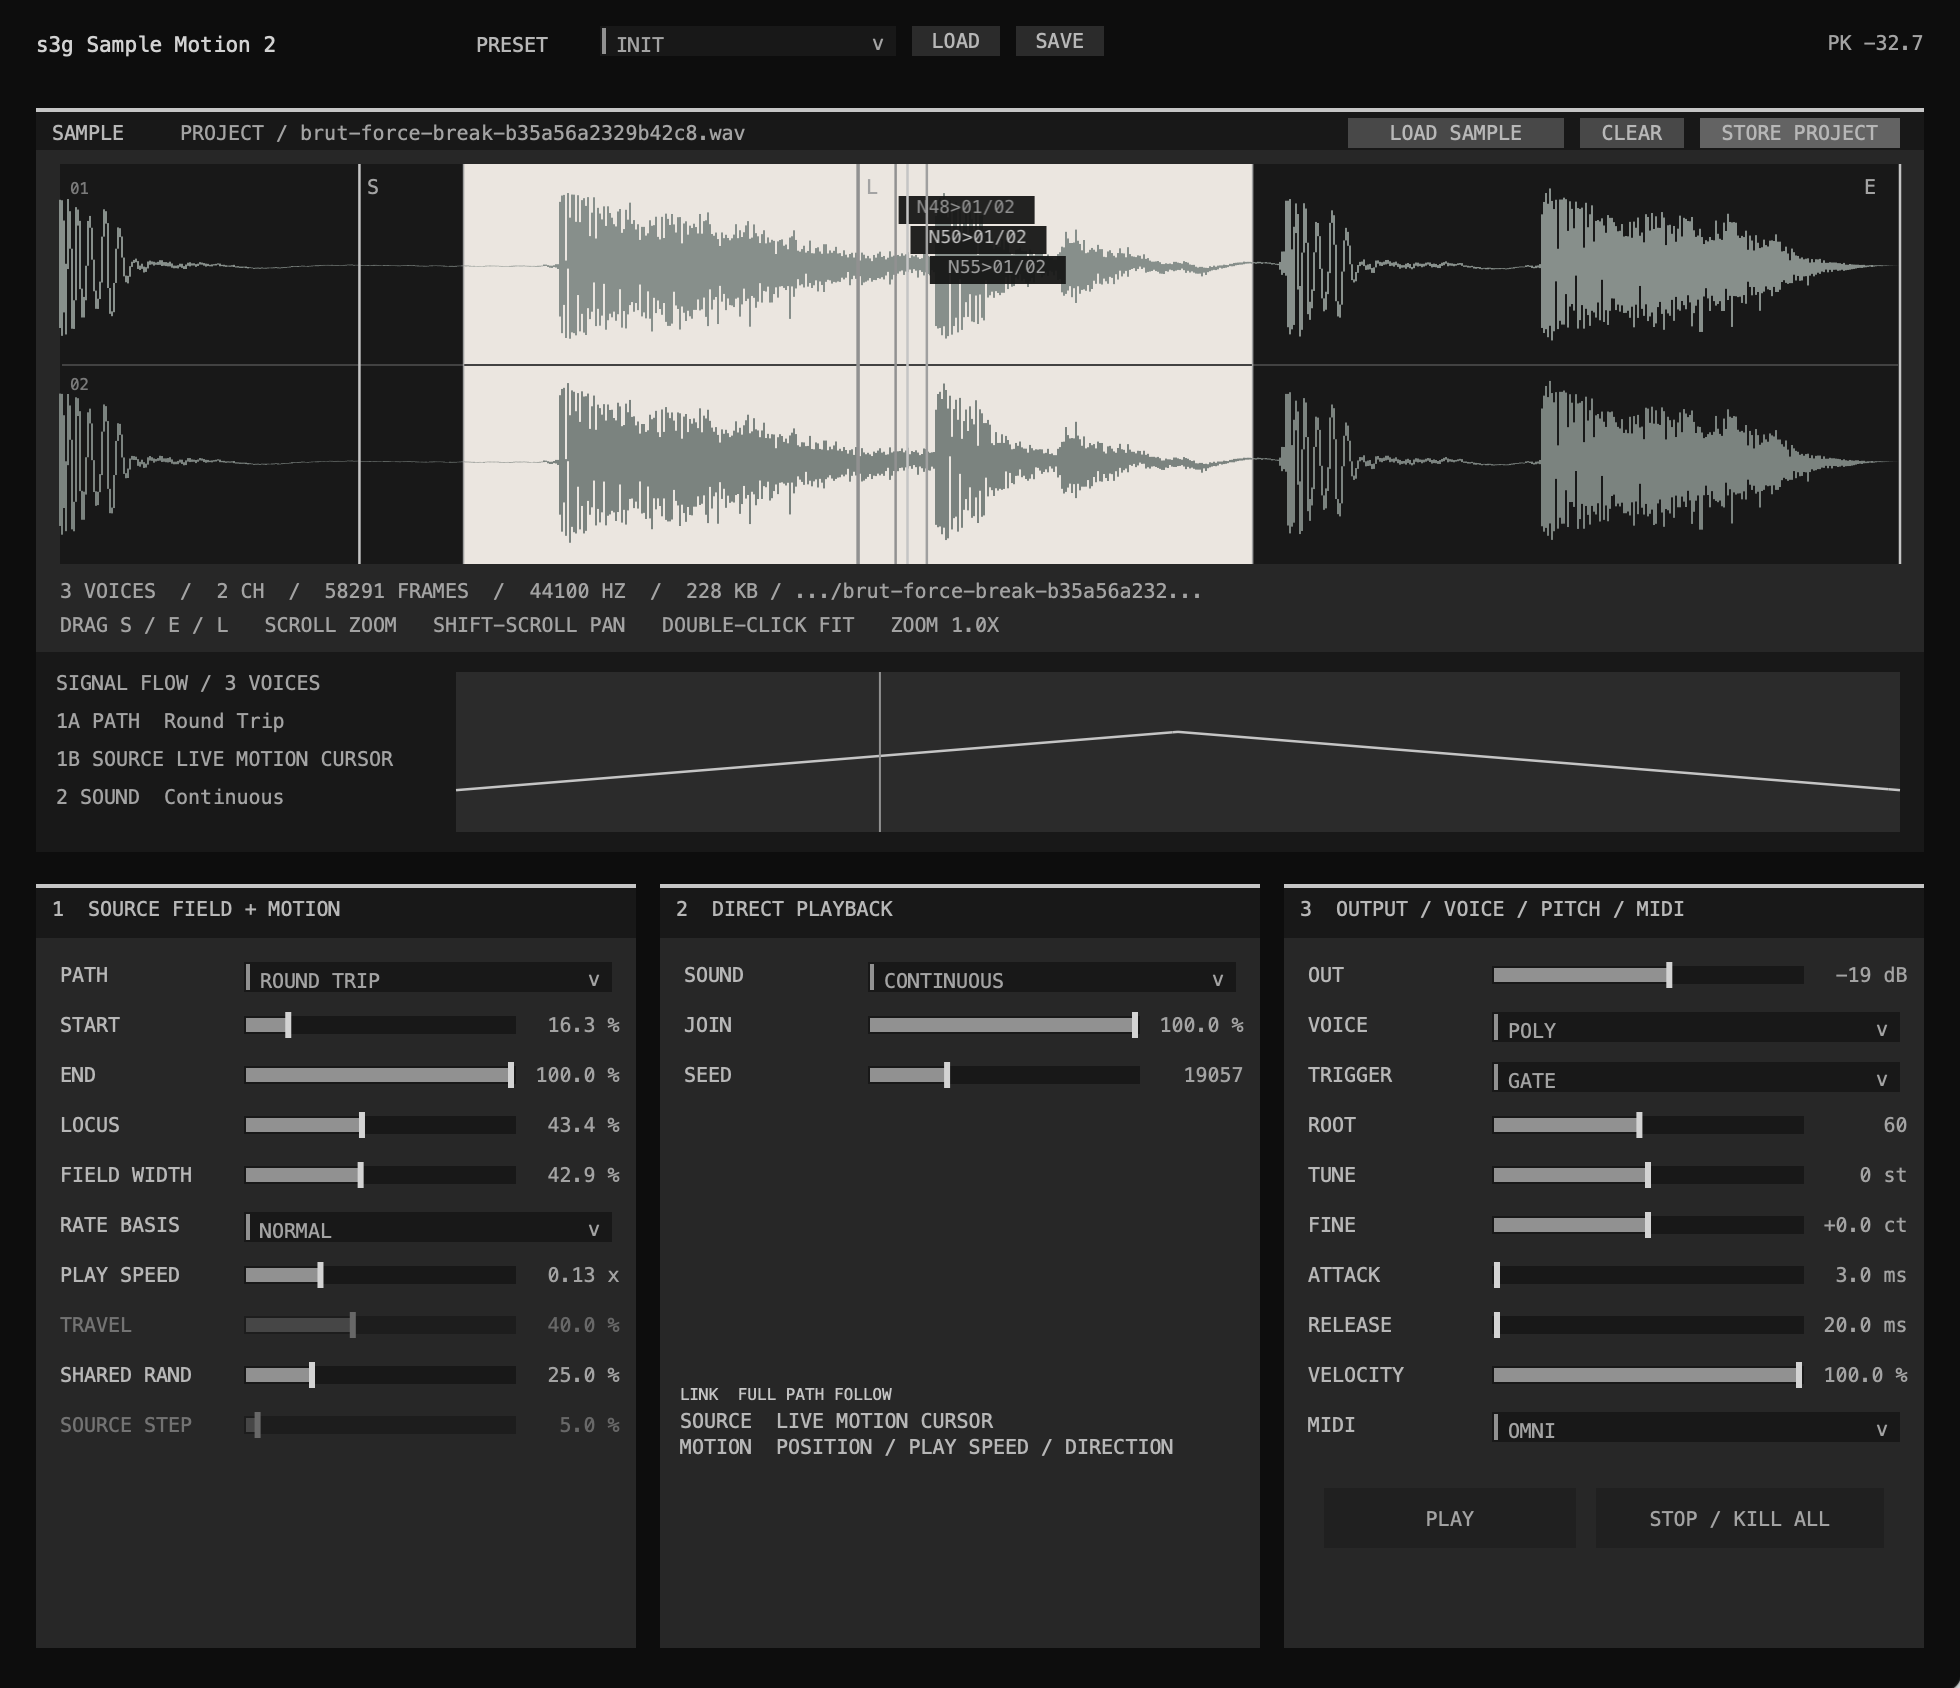Adjust the ATTACK slider at 3.0 ms
1960x1688 pixels.
tap(1648, 1275)
